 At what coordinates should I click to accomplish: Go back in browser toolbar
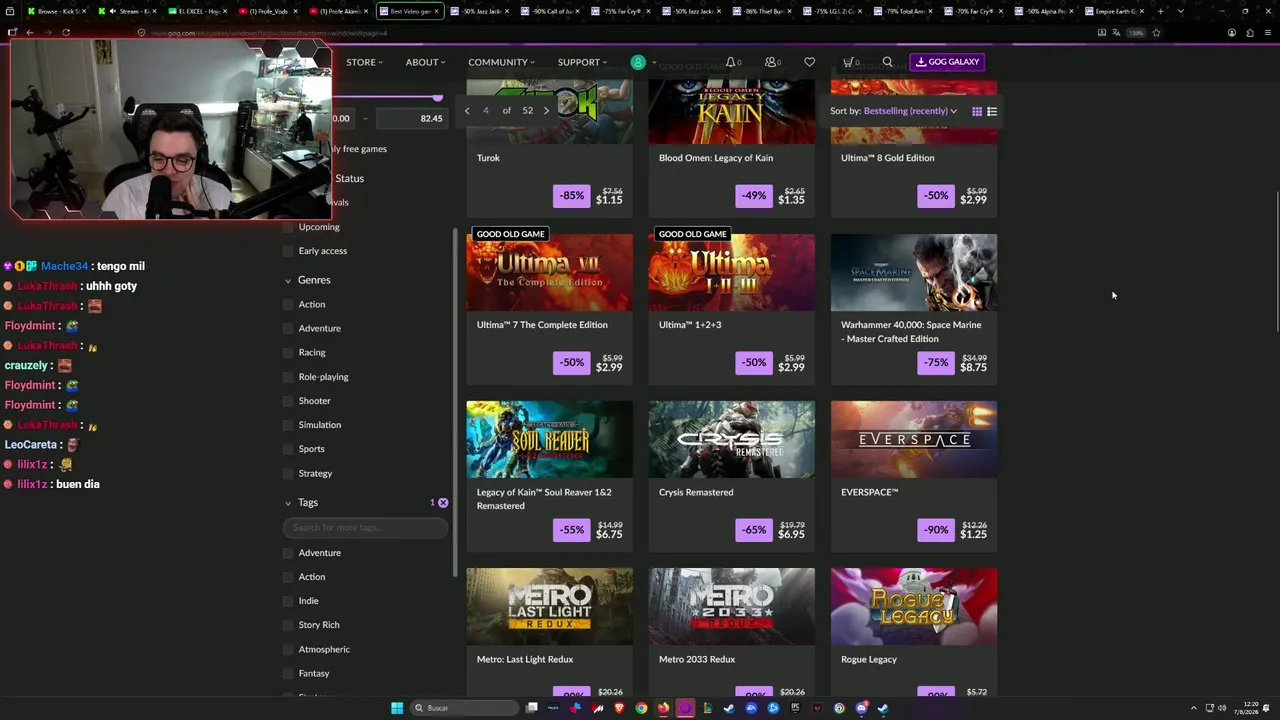click(x=30, y=32)
